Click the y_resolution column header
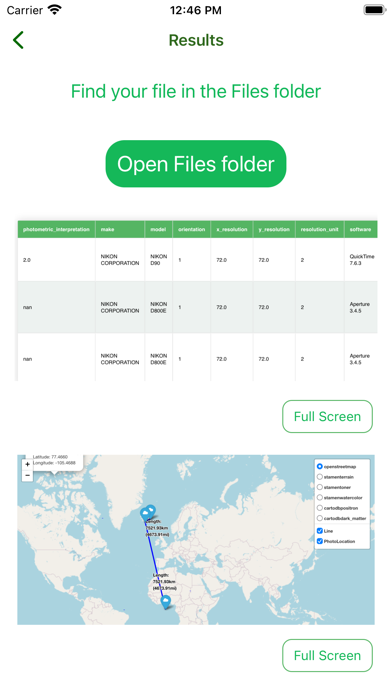 [x=274, y=229]
